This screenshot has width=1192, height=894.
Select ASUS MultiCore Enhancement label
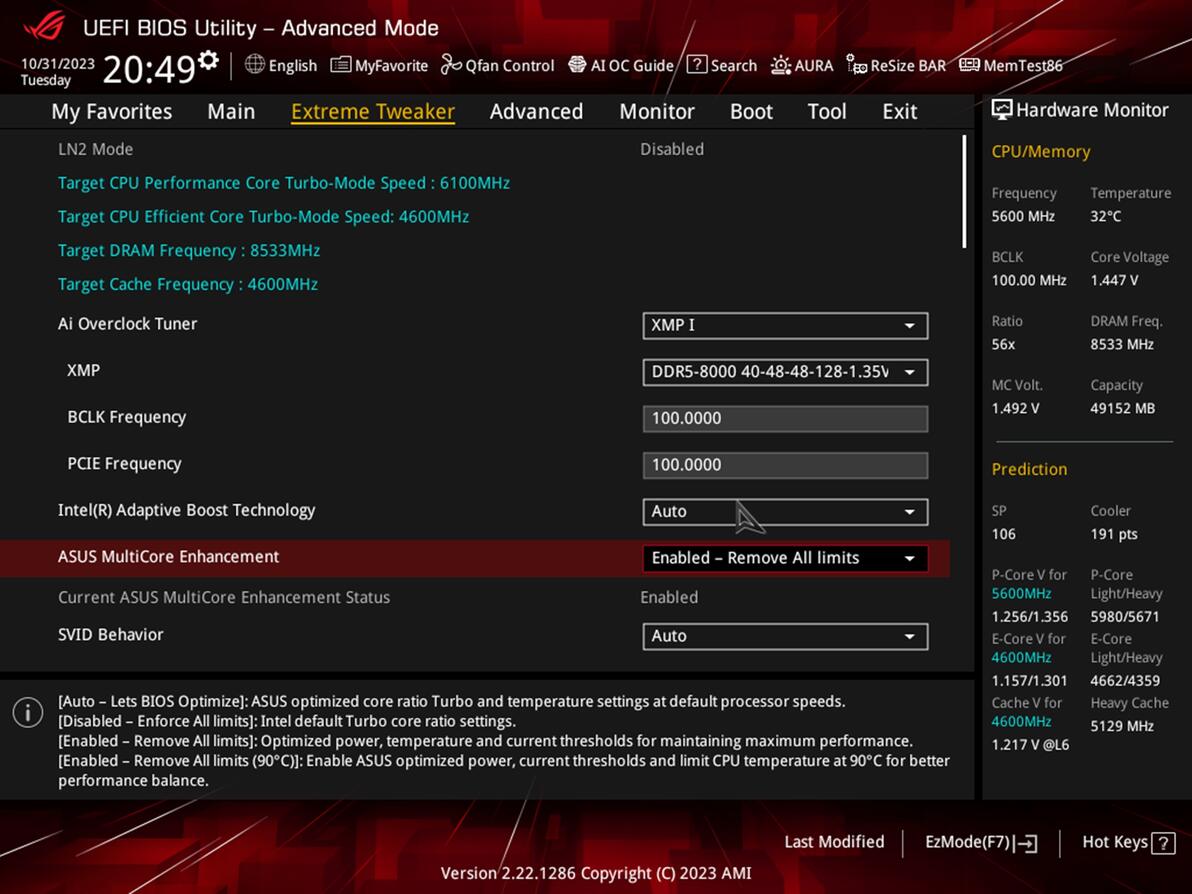coord(168,556)
